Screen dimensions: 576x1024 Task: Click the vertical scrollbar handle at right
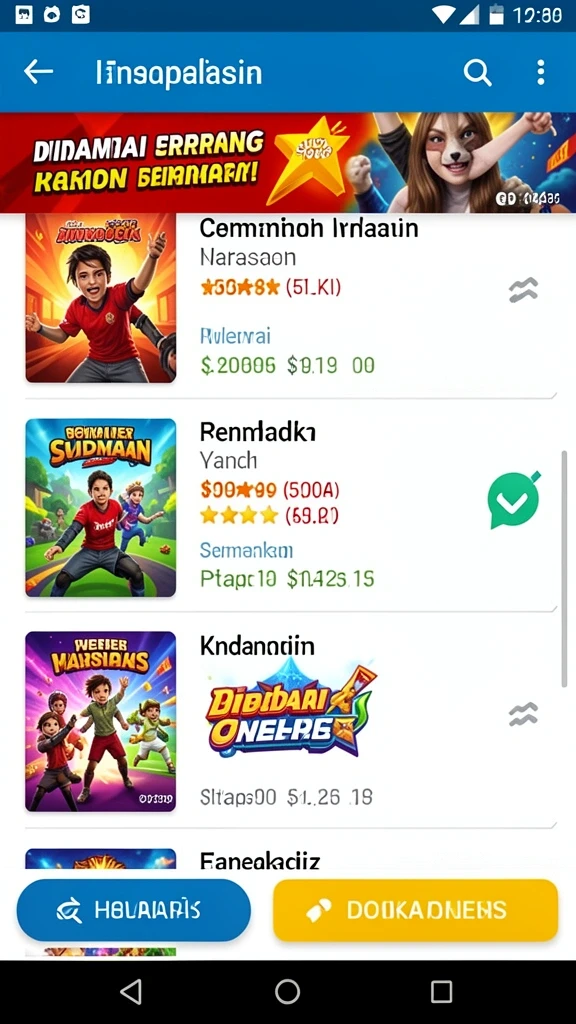564,568
